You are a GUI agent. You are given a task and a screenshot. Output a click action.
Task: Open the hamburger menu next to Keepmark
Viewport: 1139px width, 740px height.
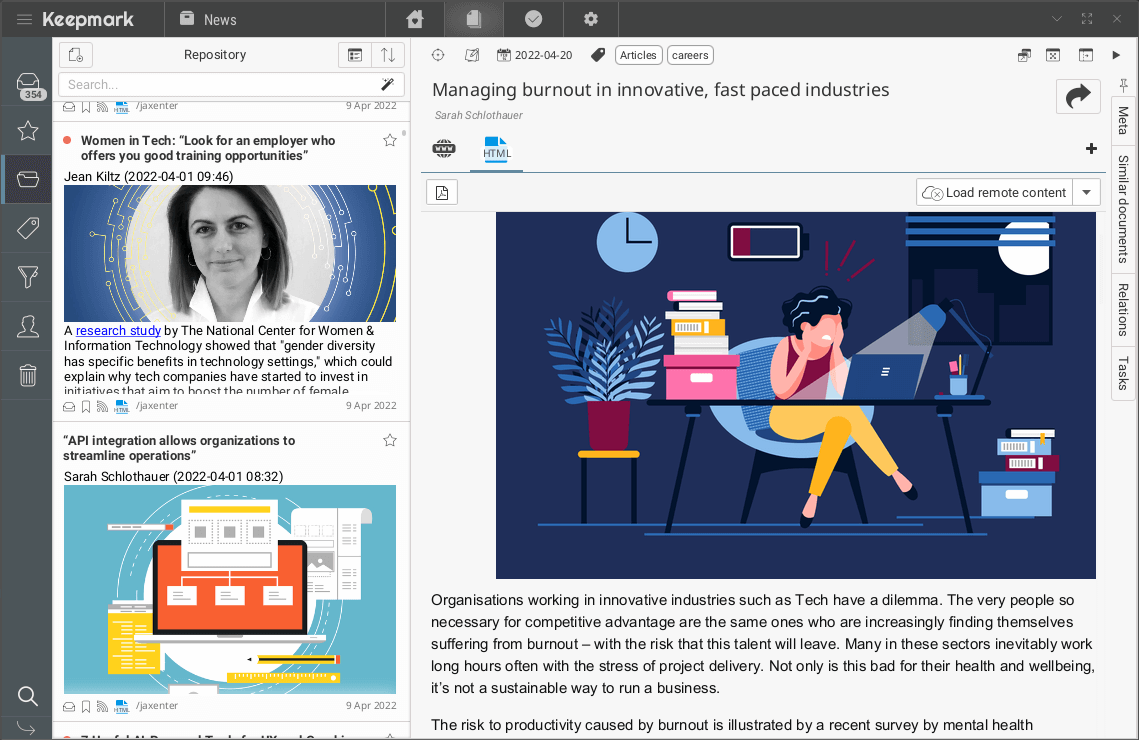pos(24,19)
